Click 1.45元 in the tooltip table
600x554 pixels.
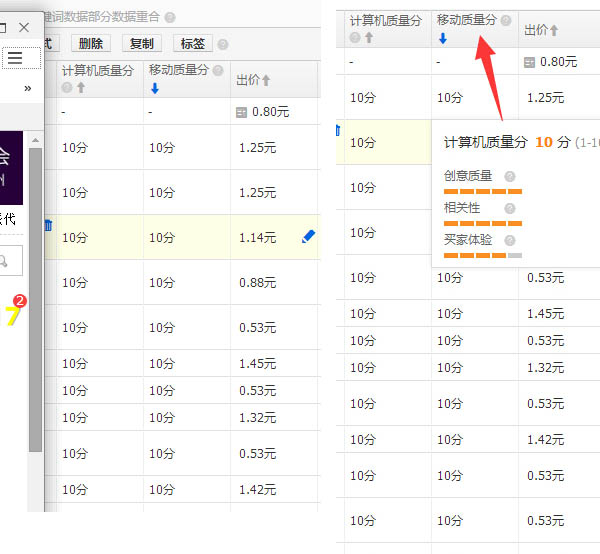click(x=546, y=314)
